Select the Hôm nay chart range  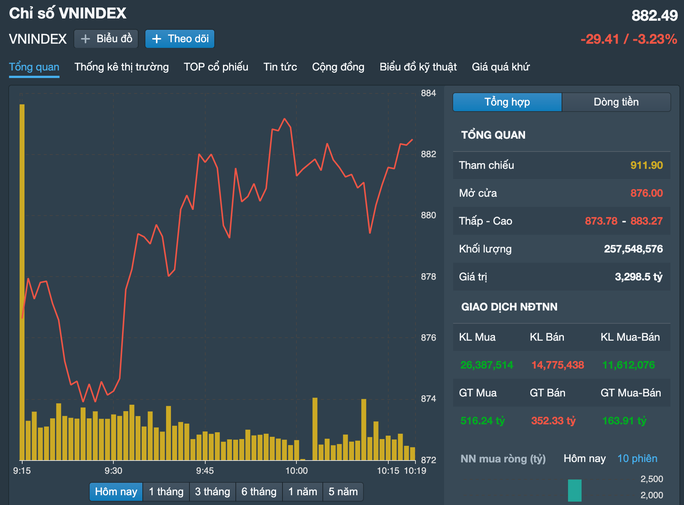[x=115, y=492]
